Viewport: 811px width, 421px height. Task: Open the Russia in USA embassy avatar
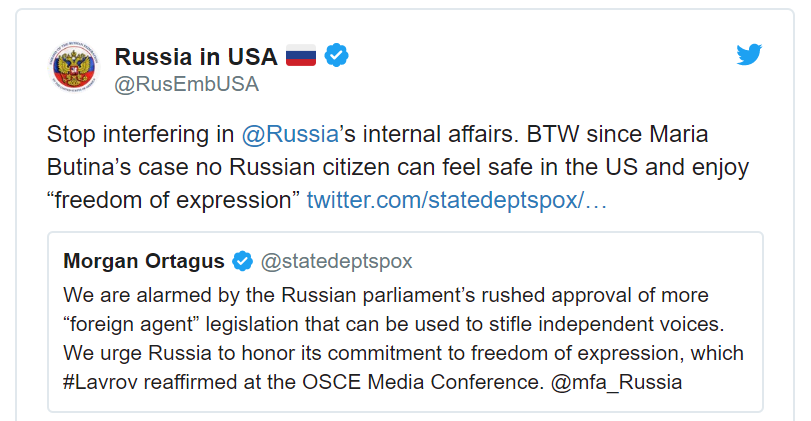pyautogui.click(x=73, y=67)
